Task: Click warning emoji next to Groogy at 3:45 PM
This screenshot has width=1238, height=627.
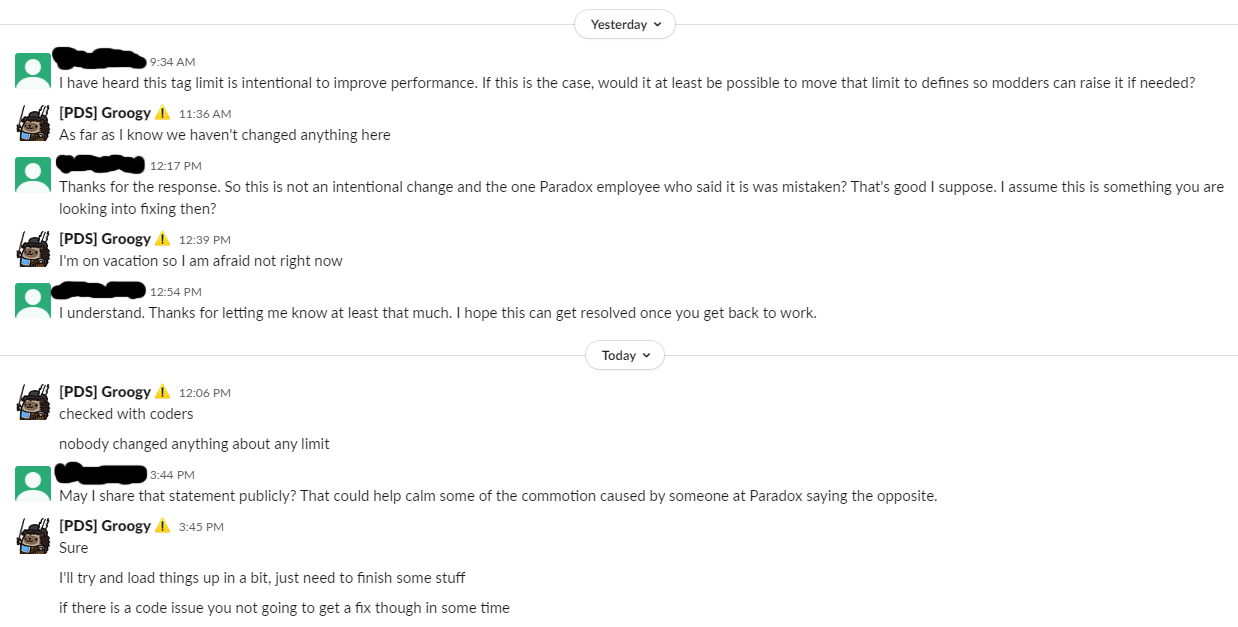Action: click(163, 526)
